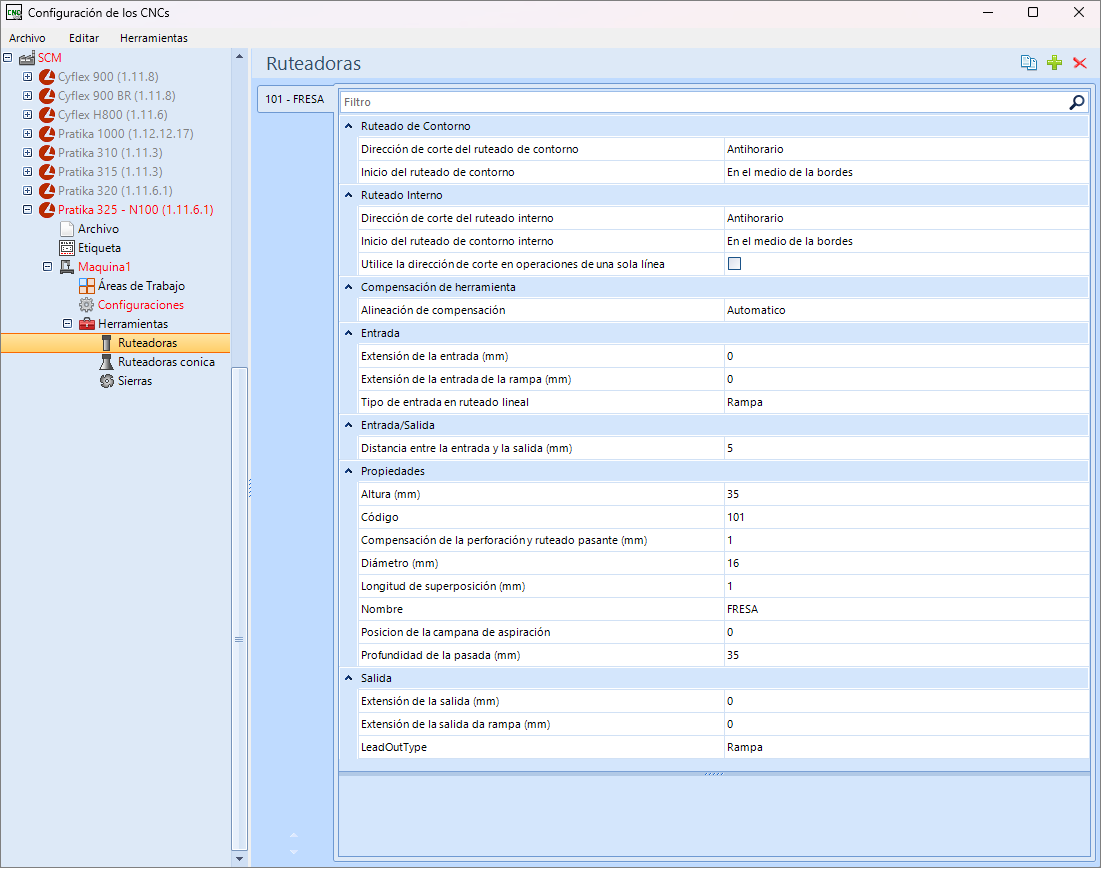1106x881 pixels.
Task: Click the Filtro search input field
Action: pyautogui.click(x=703, y=102)
